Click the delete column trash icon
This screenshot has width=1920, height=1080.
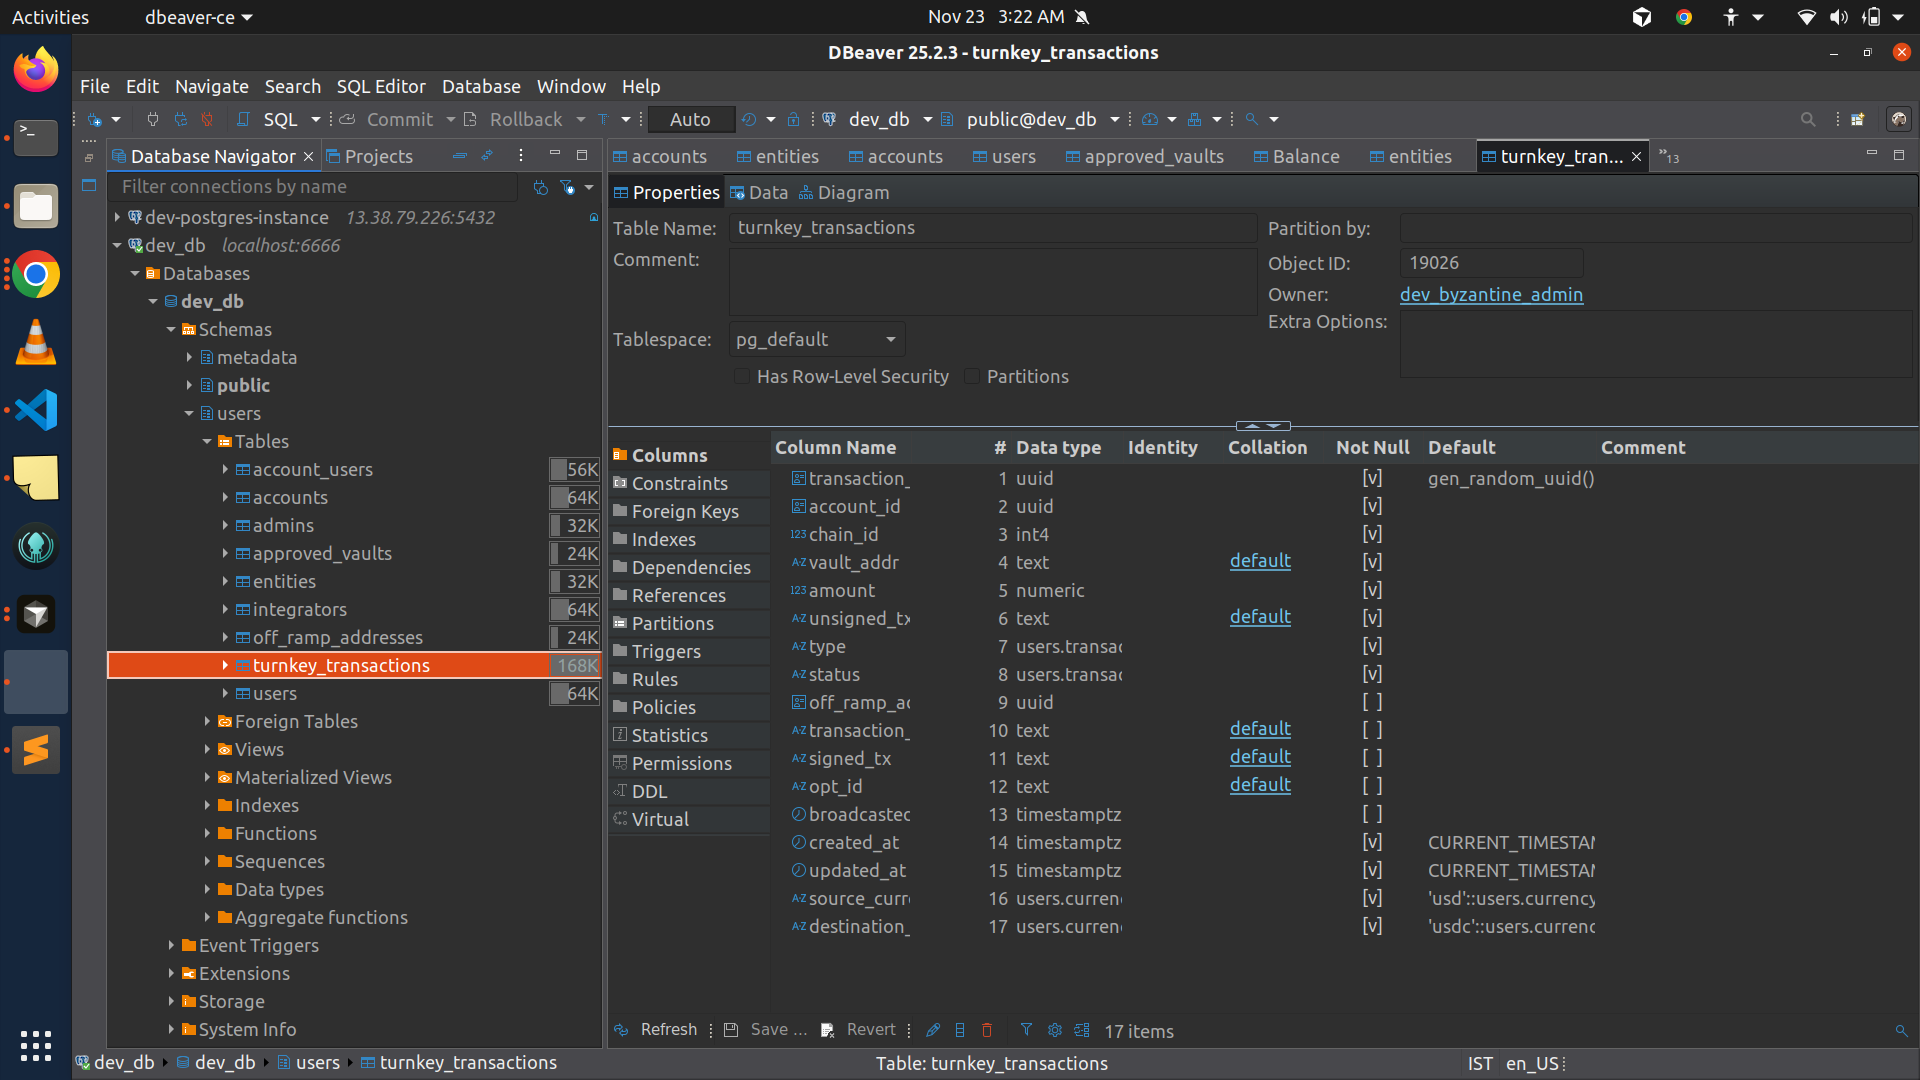pos(987,1030)
